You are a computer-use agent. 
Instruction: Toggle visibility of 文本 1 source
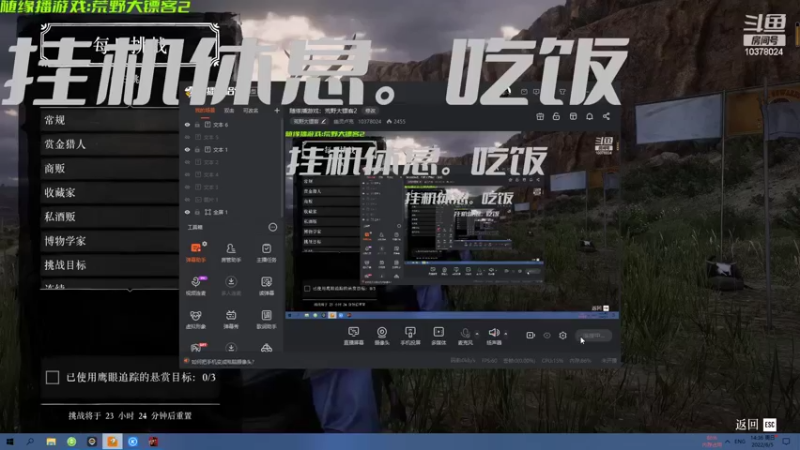(187, 150)
